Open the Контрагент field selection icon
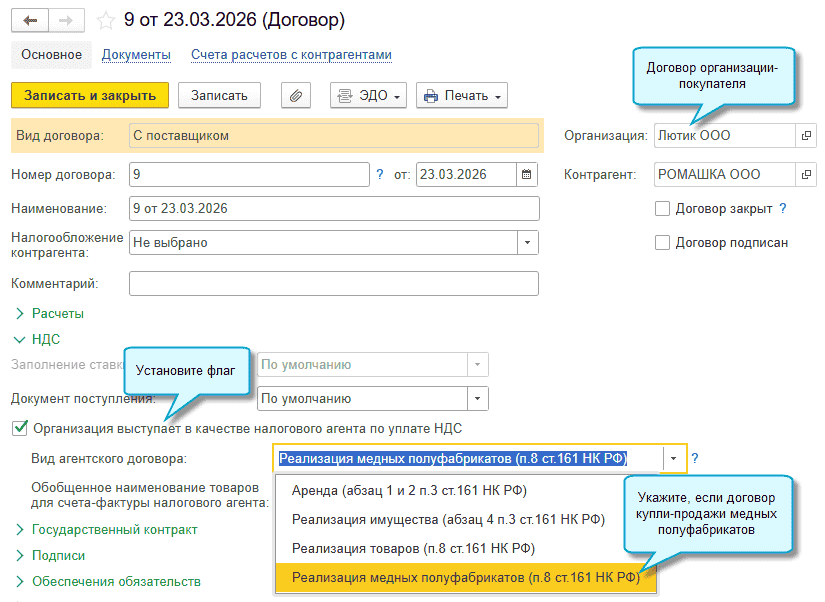 click(805, 174)
